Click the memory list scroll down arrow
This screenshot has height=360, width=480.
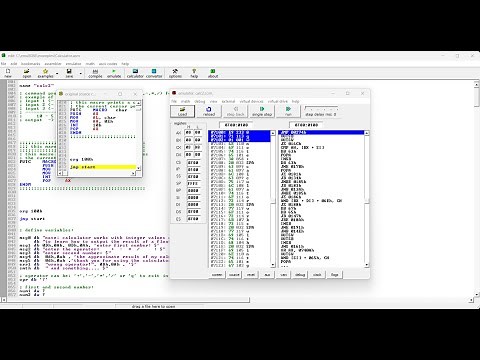[x=273, y=265]
